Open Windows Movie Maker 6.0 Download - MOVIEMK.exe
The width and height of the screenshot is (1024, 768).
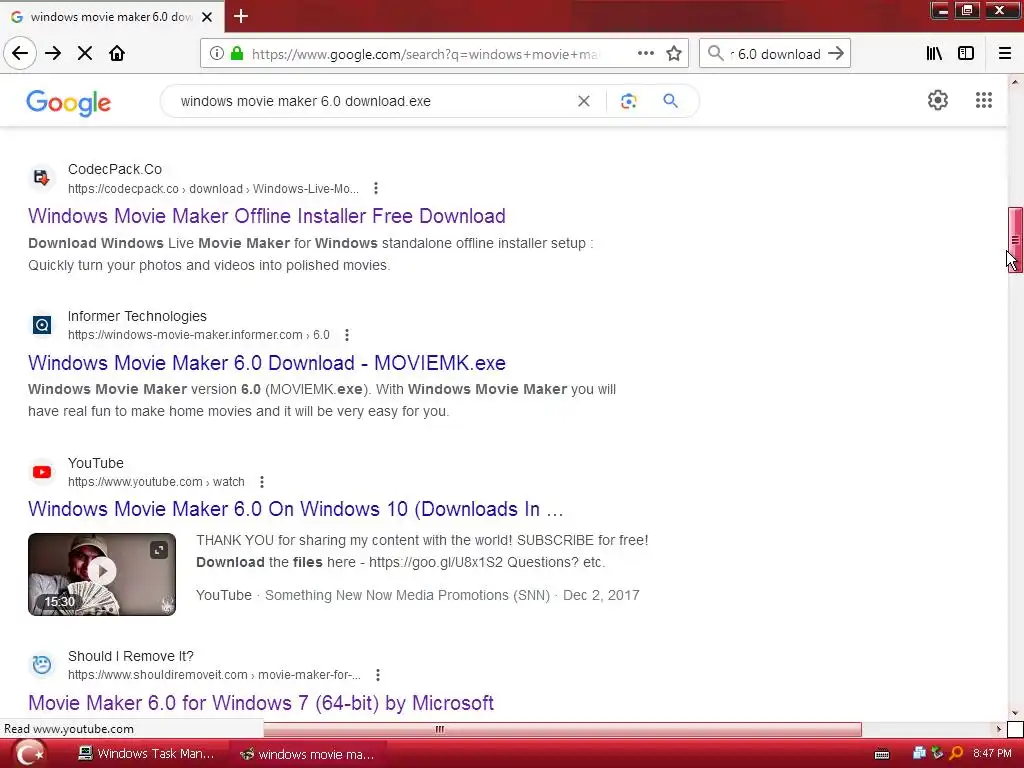tap(266, 363)
